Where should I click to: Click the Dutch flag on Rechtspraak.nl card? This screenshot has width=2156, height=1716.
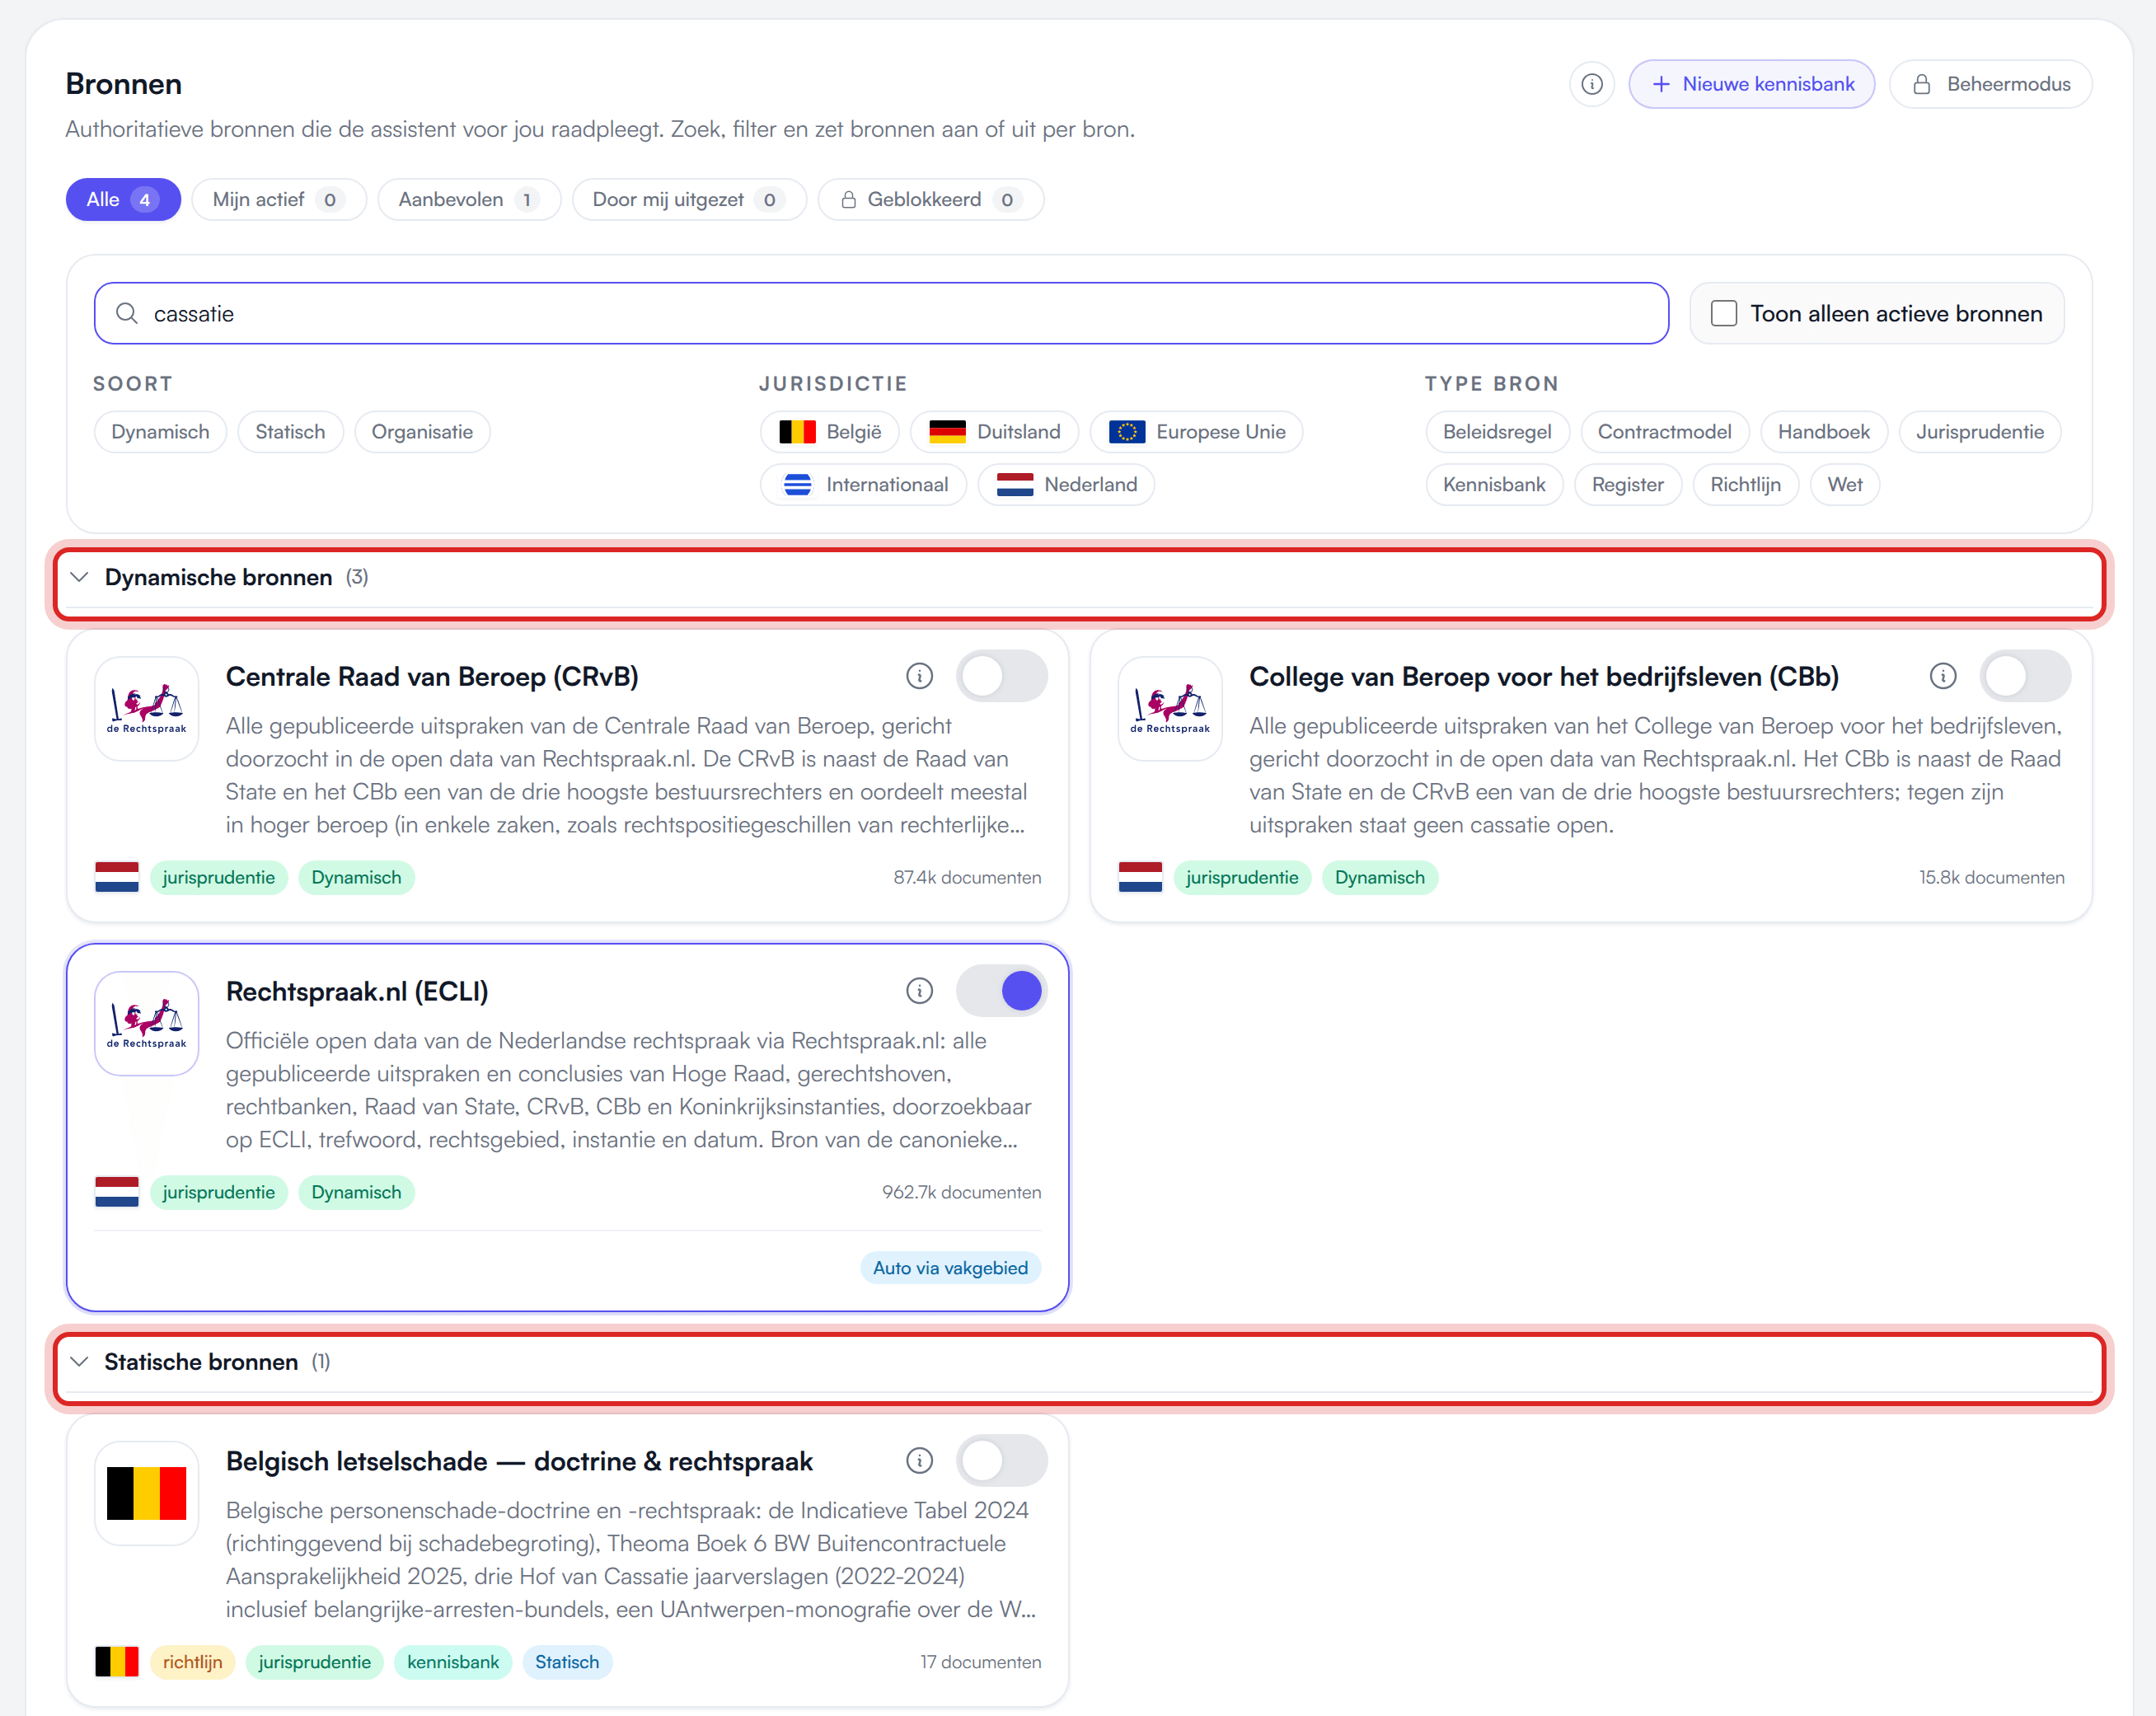117,1192
